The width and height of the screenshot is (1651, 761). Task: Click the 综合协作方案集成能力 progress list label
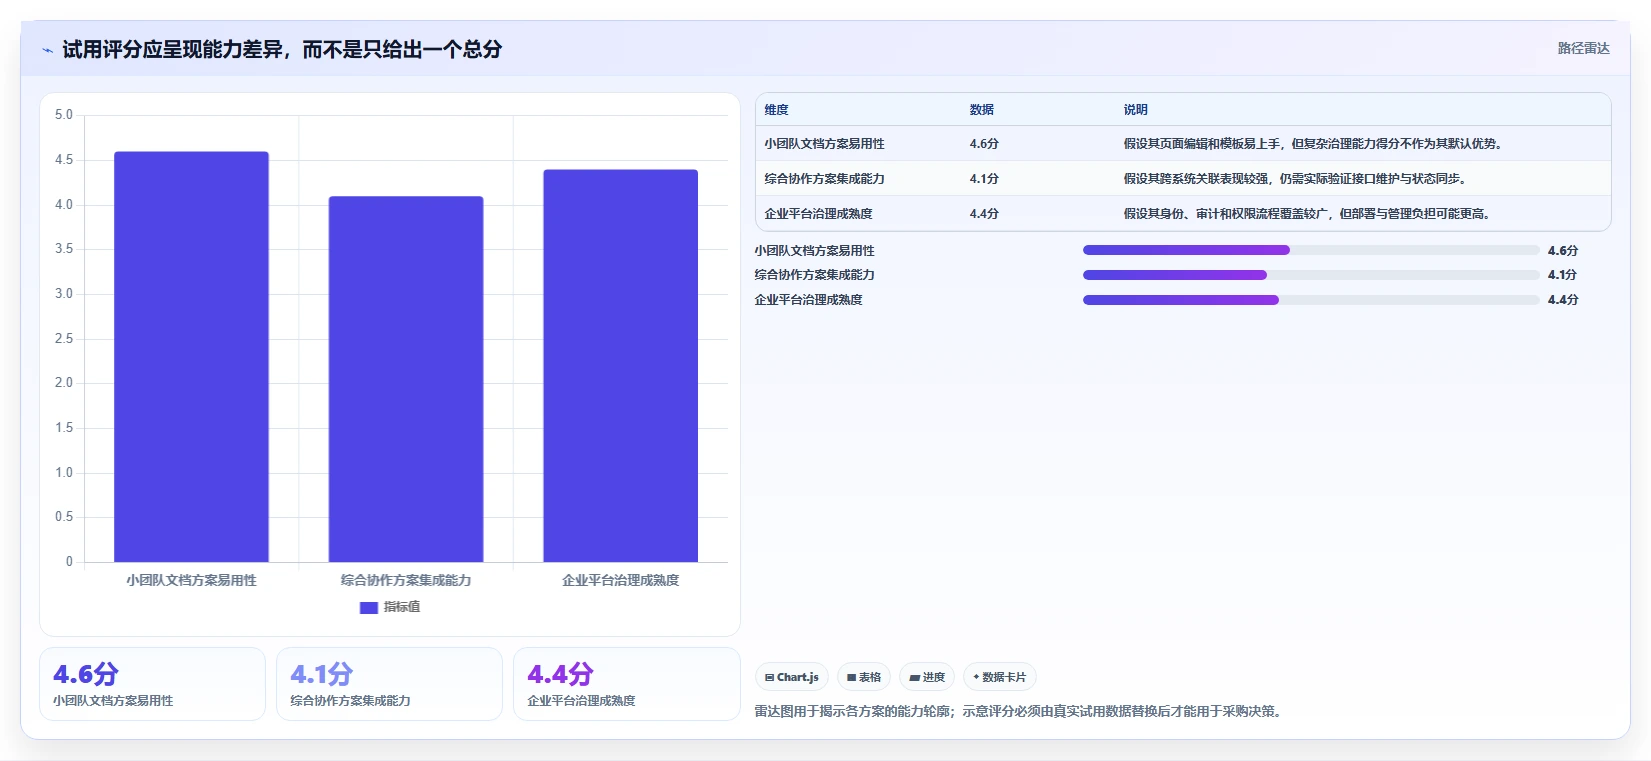point(815,275)
